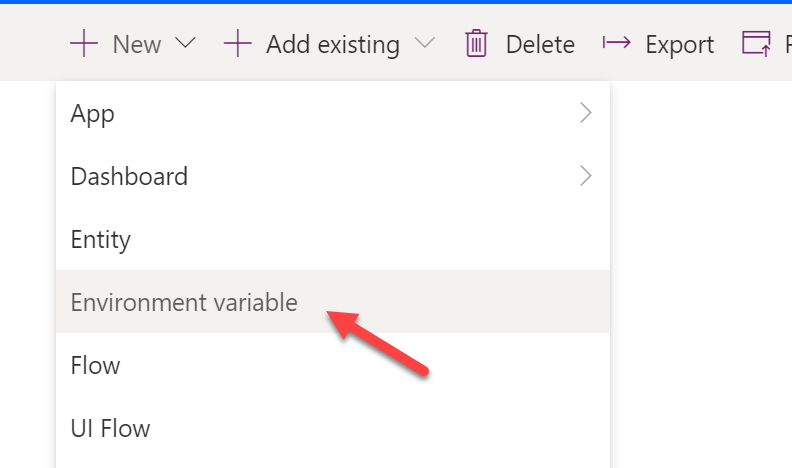This screenshot has width=792, height=468.
Task: Click the Export text button
Action: pos(679,45)
